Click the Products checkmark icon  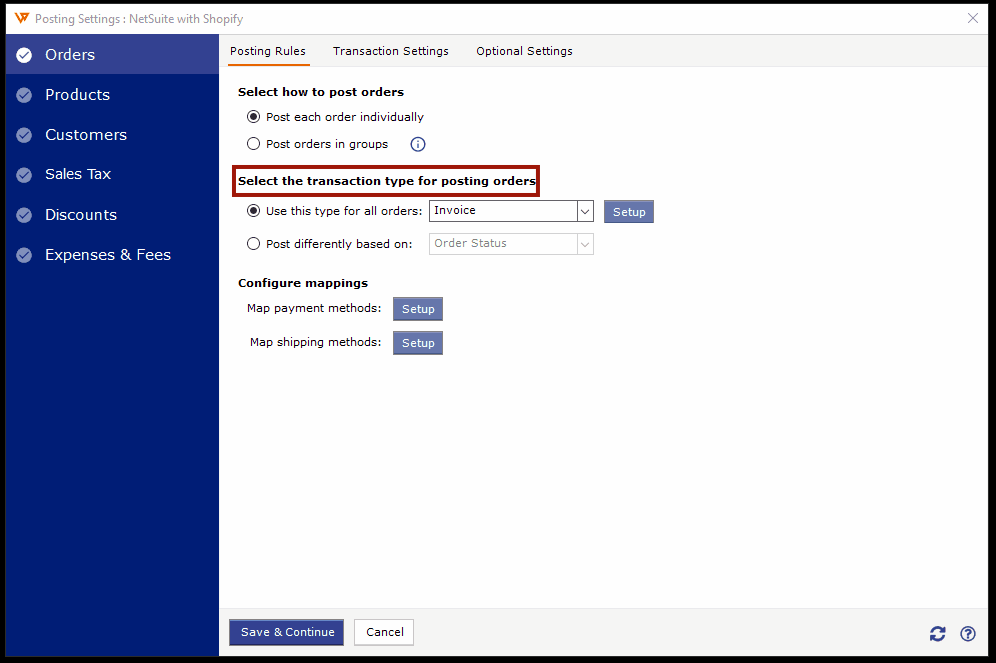[24, 95]
